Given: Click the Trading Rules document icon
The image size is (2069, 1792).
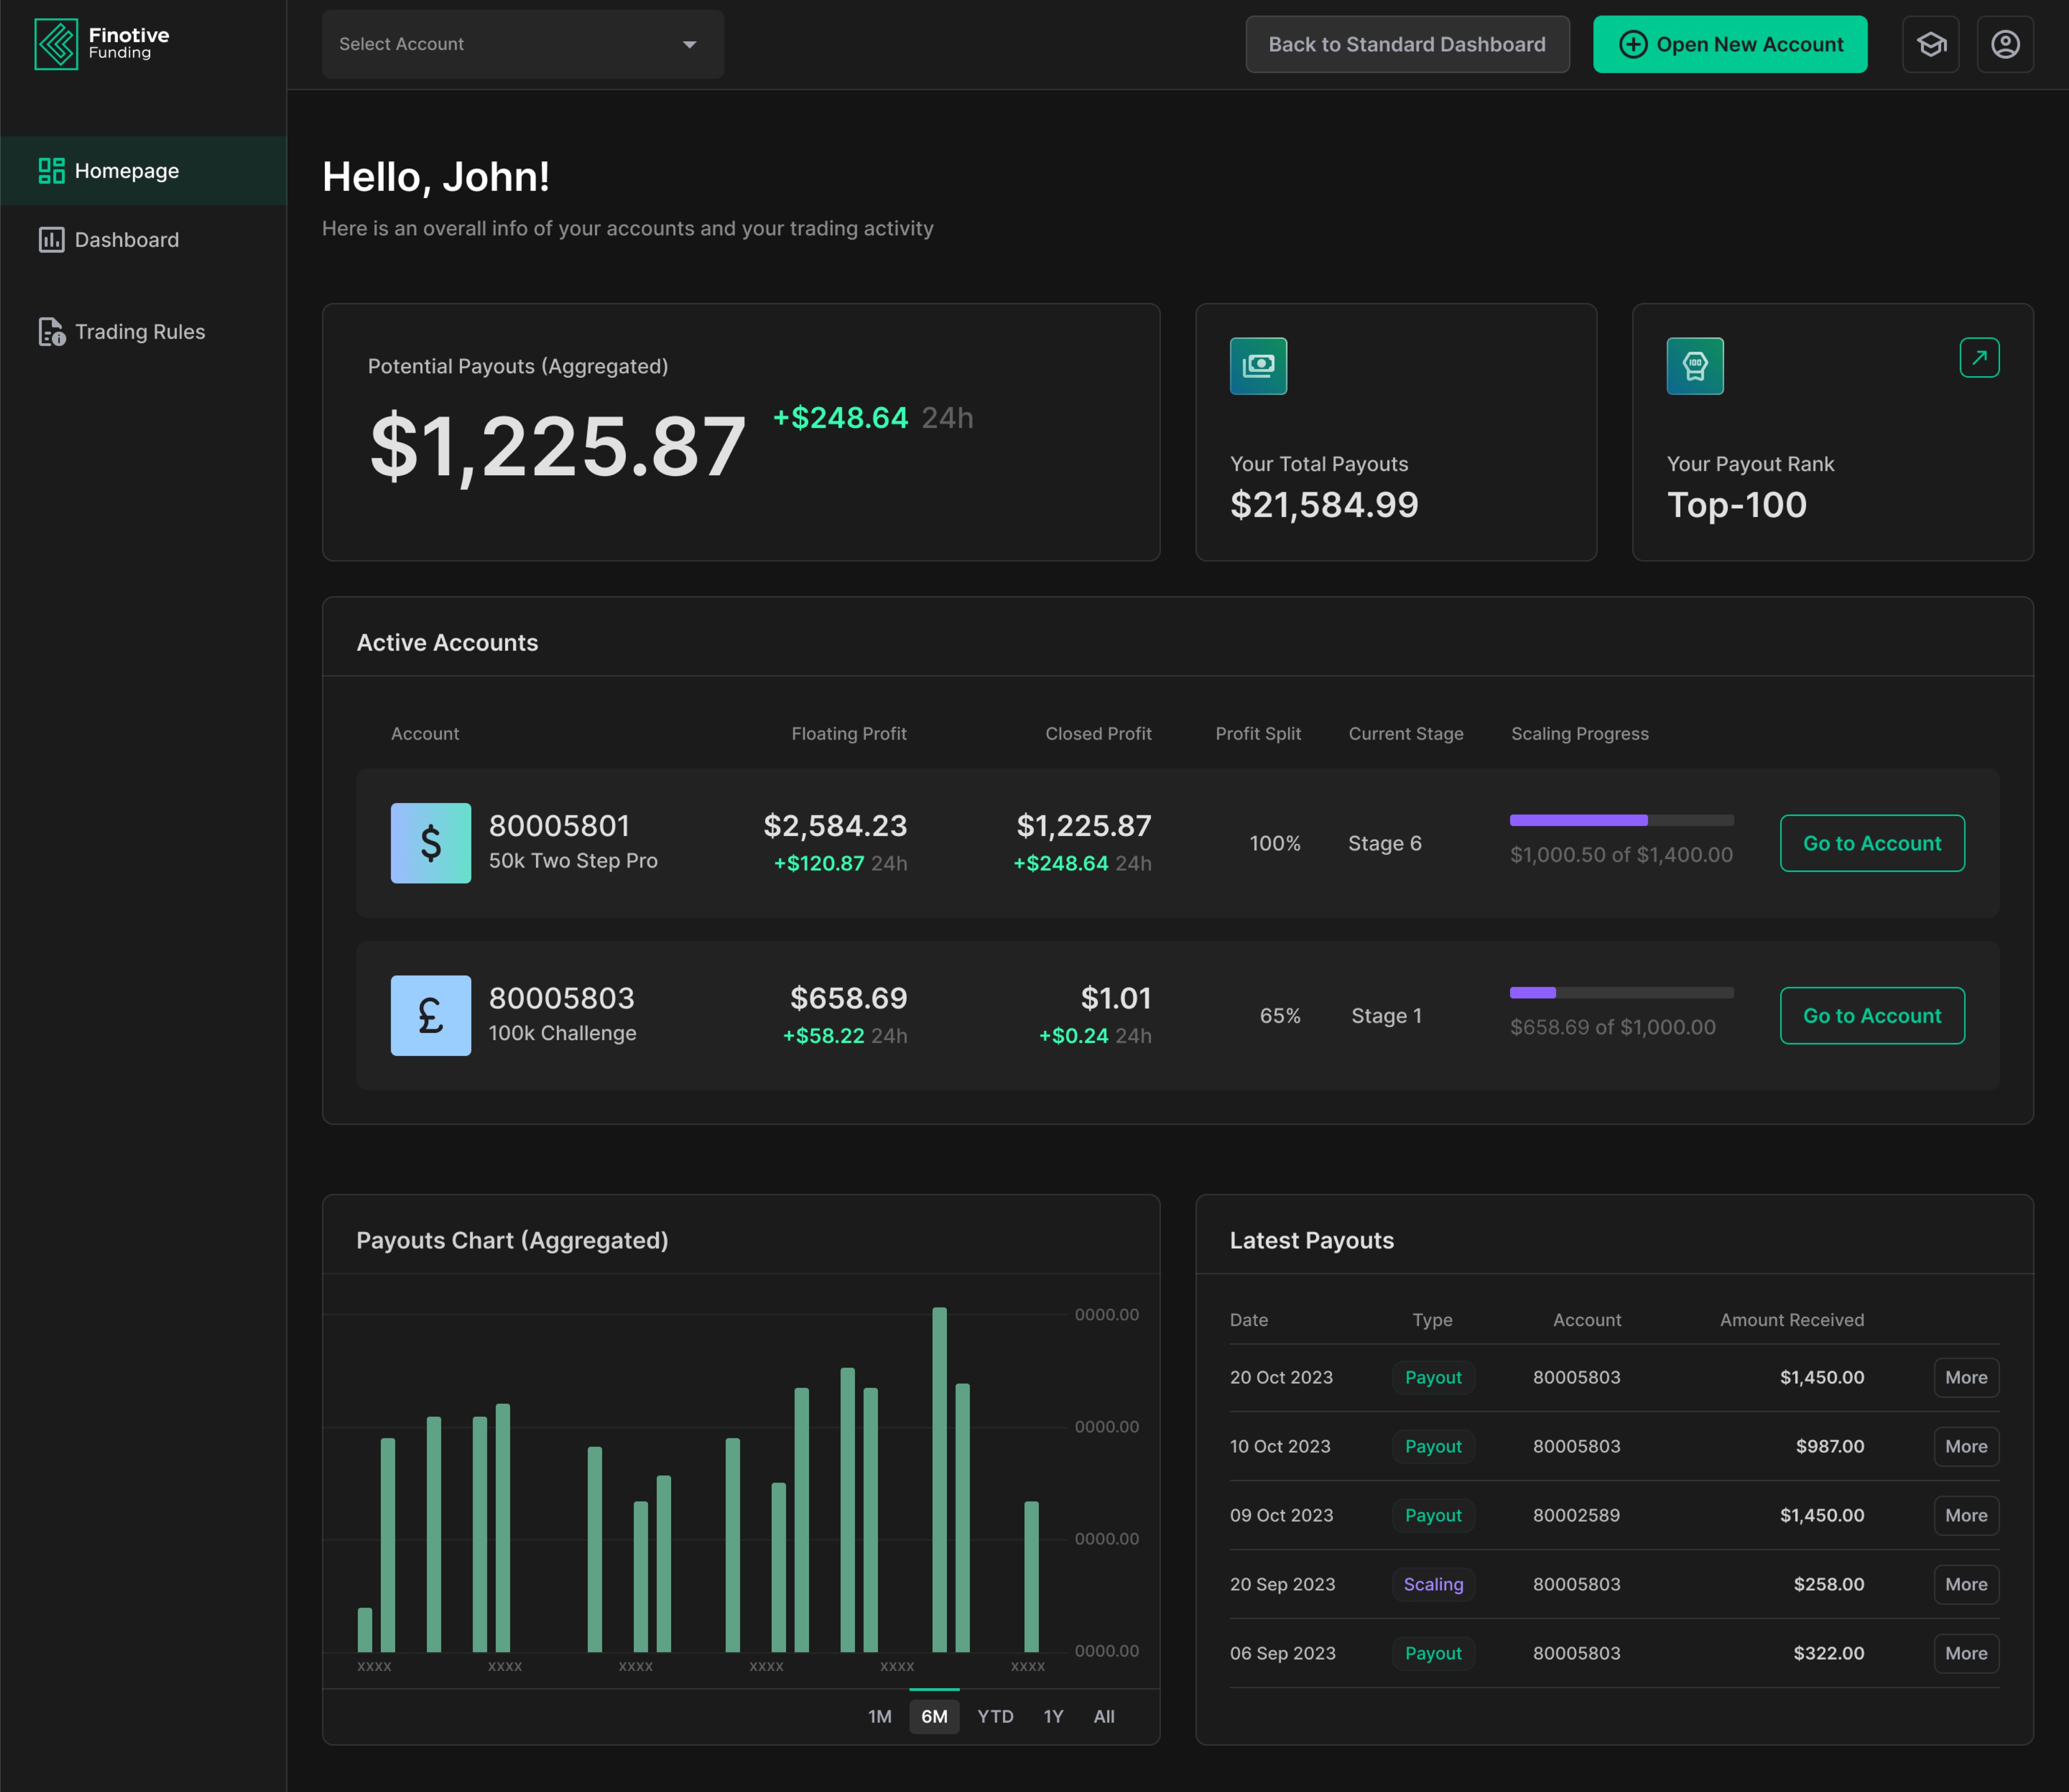Looking at the screenshot, I should [x=51, y=332].
